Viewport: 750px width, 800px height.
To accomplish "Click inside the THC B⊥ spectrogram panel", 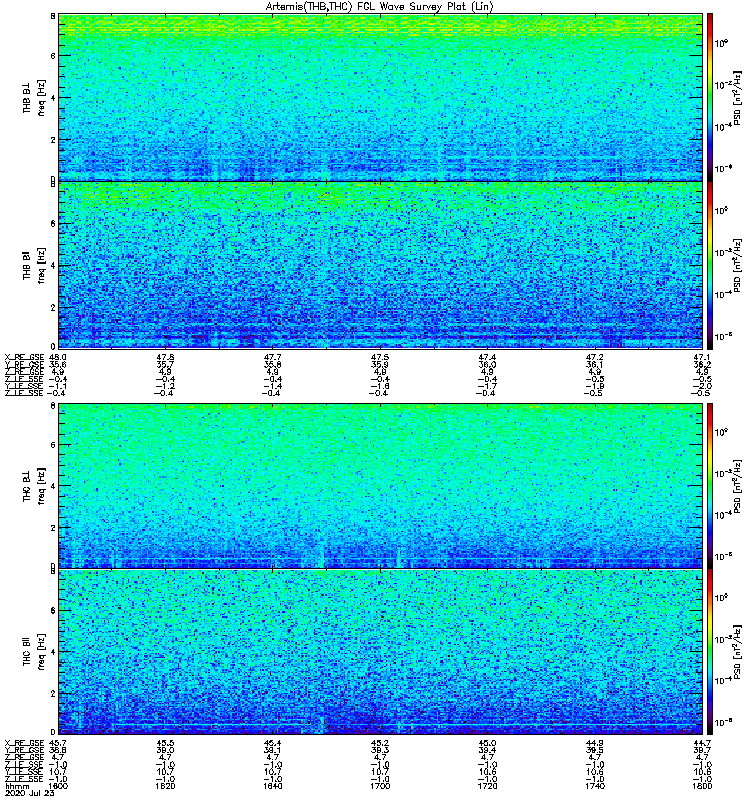I will tap(381, 485).
